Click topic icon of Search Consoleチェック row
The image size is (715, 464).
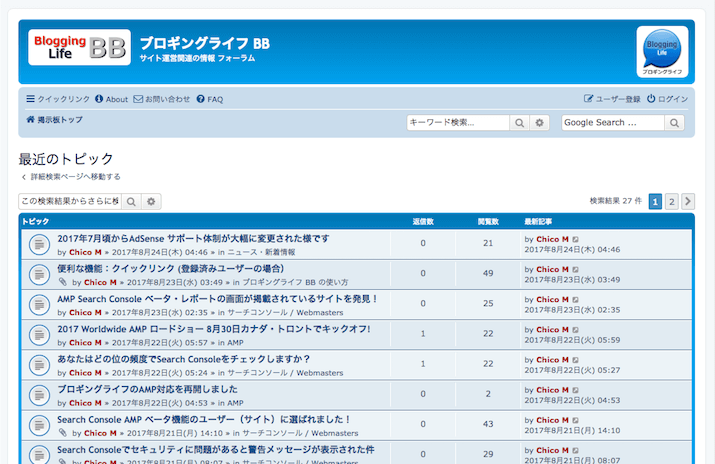pyautogui.click(x=39, y=365)
